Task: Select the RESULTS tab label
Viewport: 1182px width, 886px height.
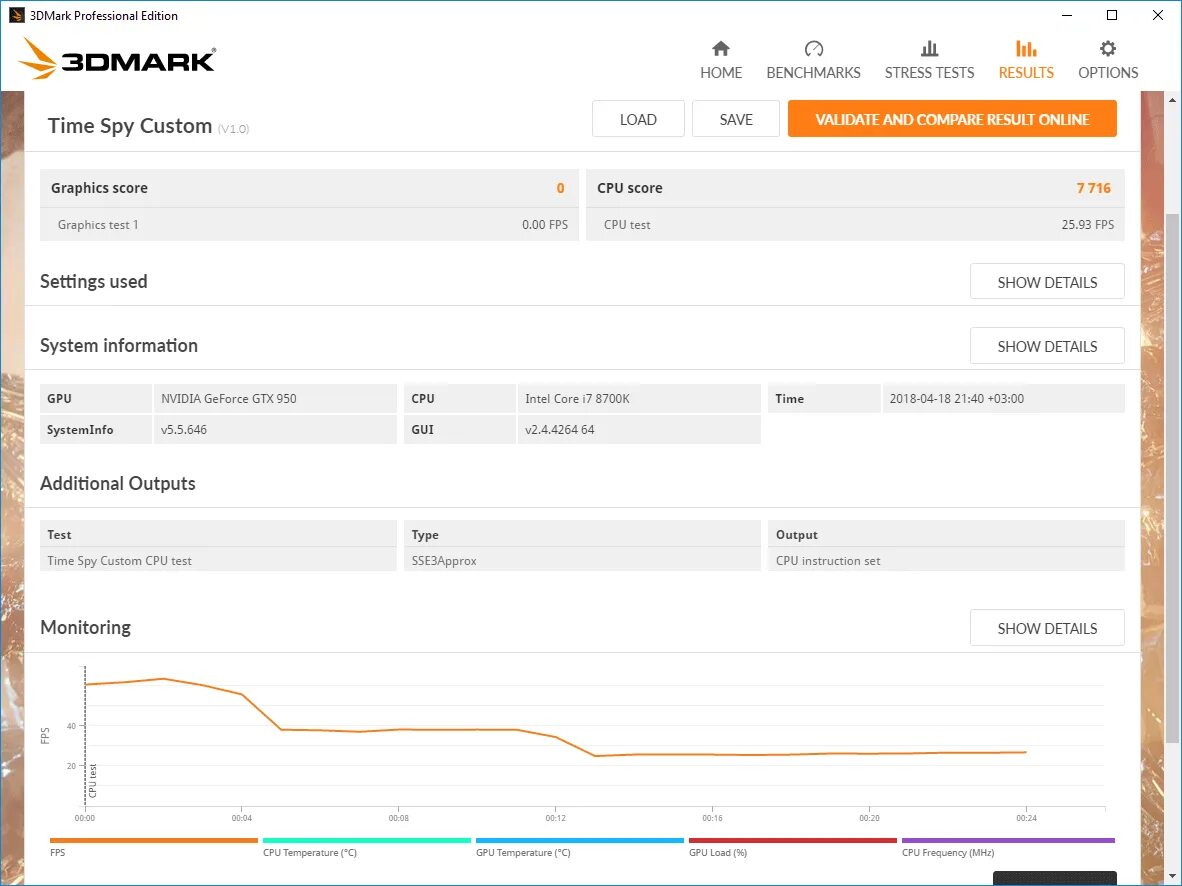Action: click(1026, 73)
